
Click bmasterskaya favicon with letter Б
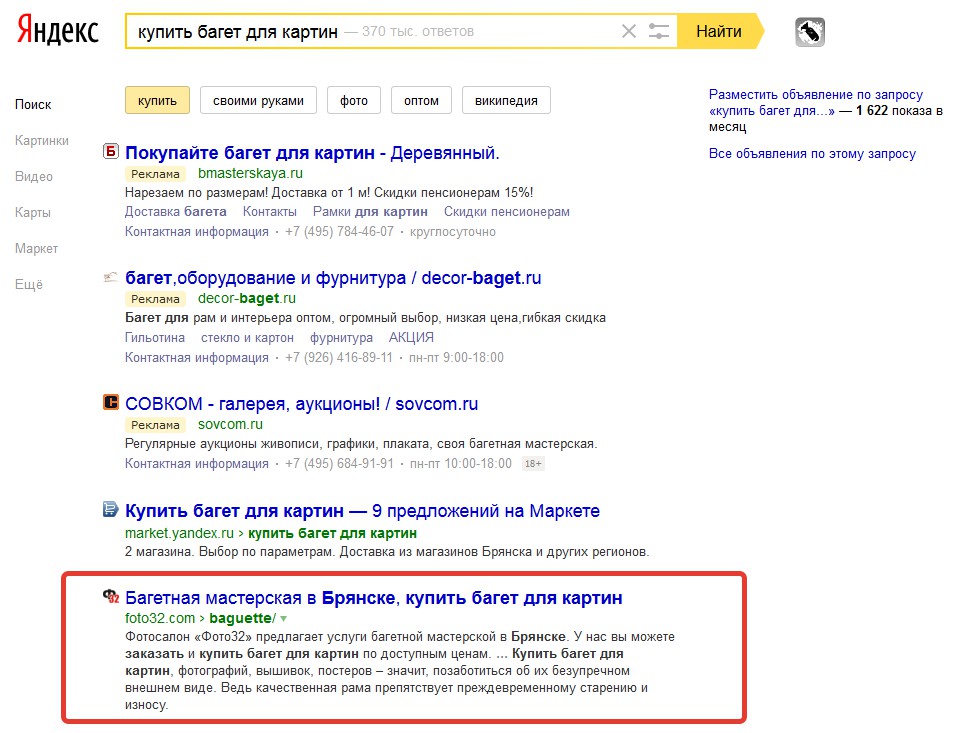[110, 151]
